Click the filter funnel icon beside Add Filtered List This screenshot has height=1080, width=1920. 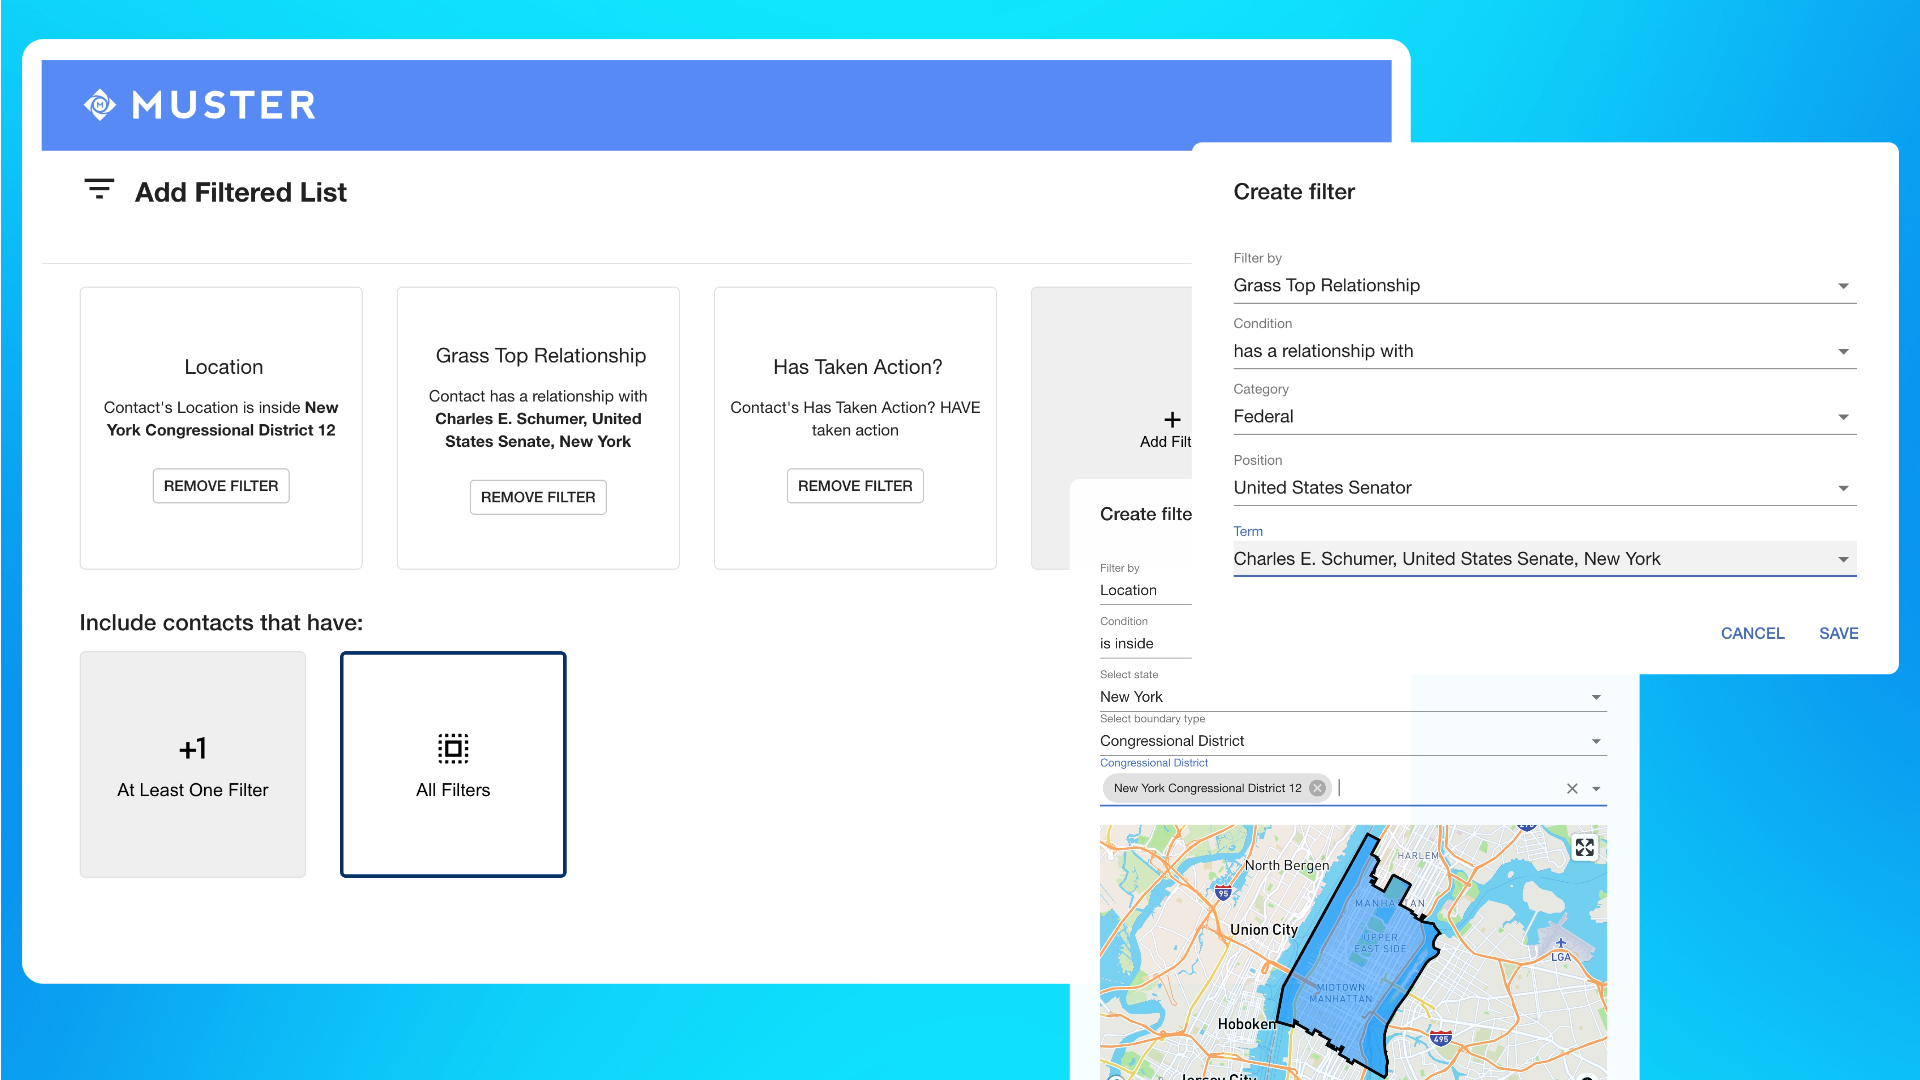tap(98, 189)
